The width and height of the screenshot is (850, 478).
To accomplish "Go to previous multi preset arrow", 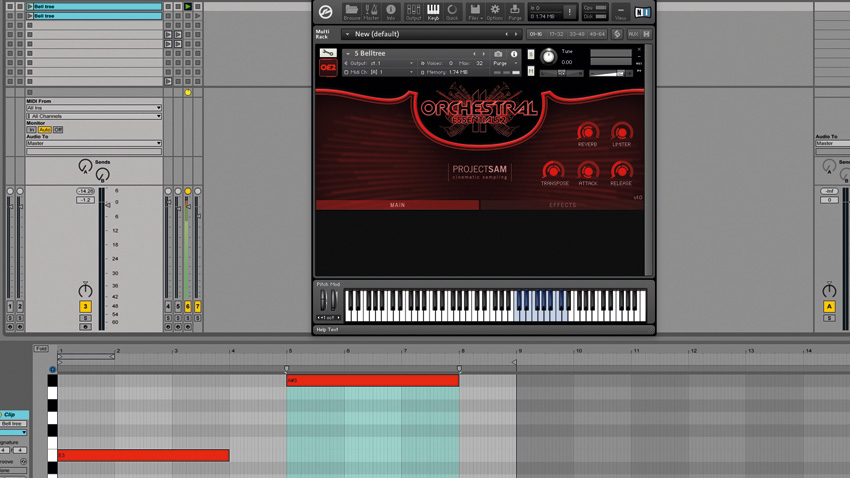I will tap(506, 34).
